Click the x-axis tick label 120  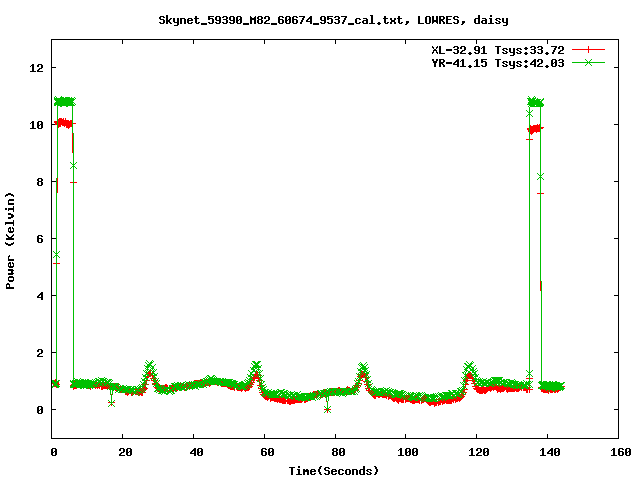(478, 452)
